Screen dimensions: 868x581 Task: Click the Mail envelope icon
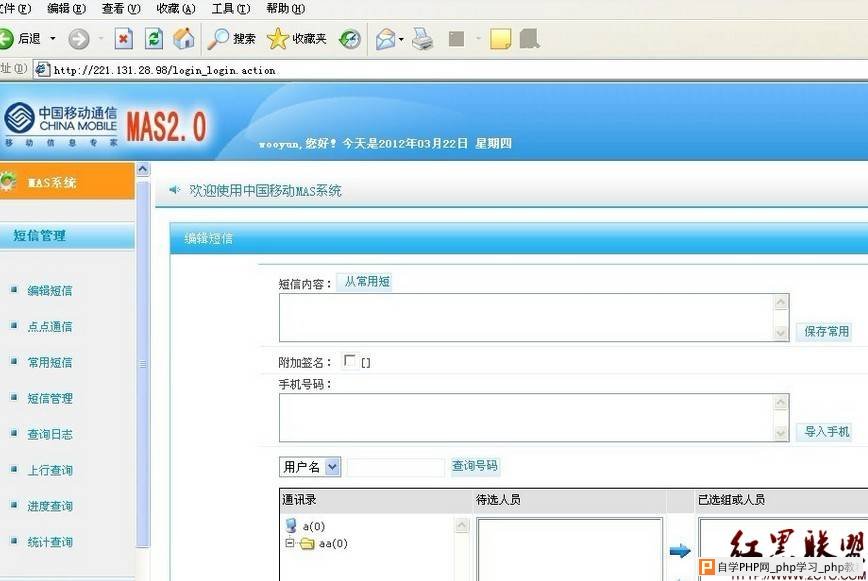[x=386, y=39]
